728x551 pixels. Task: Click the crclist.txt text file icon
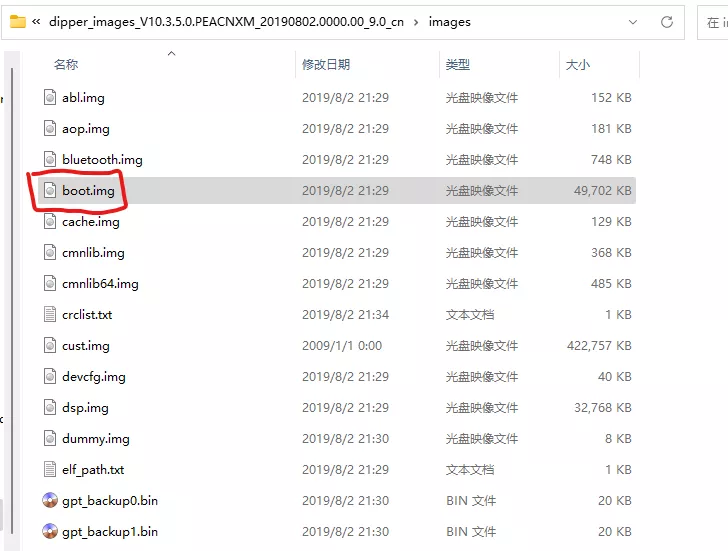point(50,314)
